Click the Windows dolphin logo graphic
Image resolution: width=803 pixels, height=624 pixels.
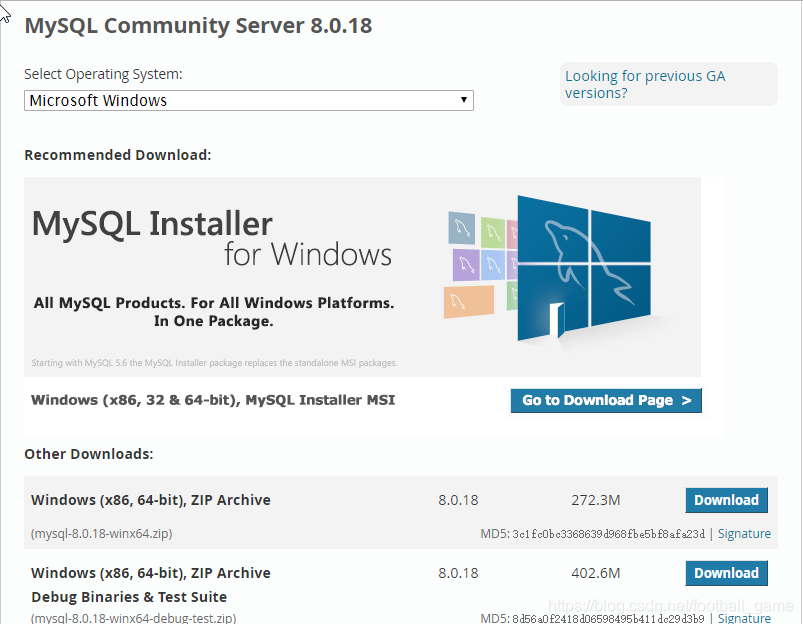click(x=584, y=268)
